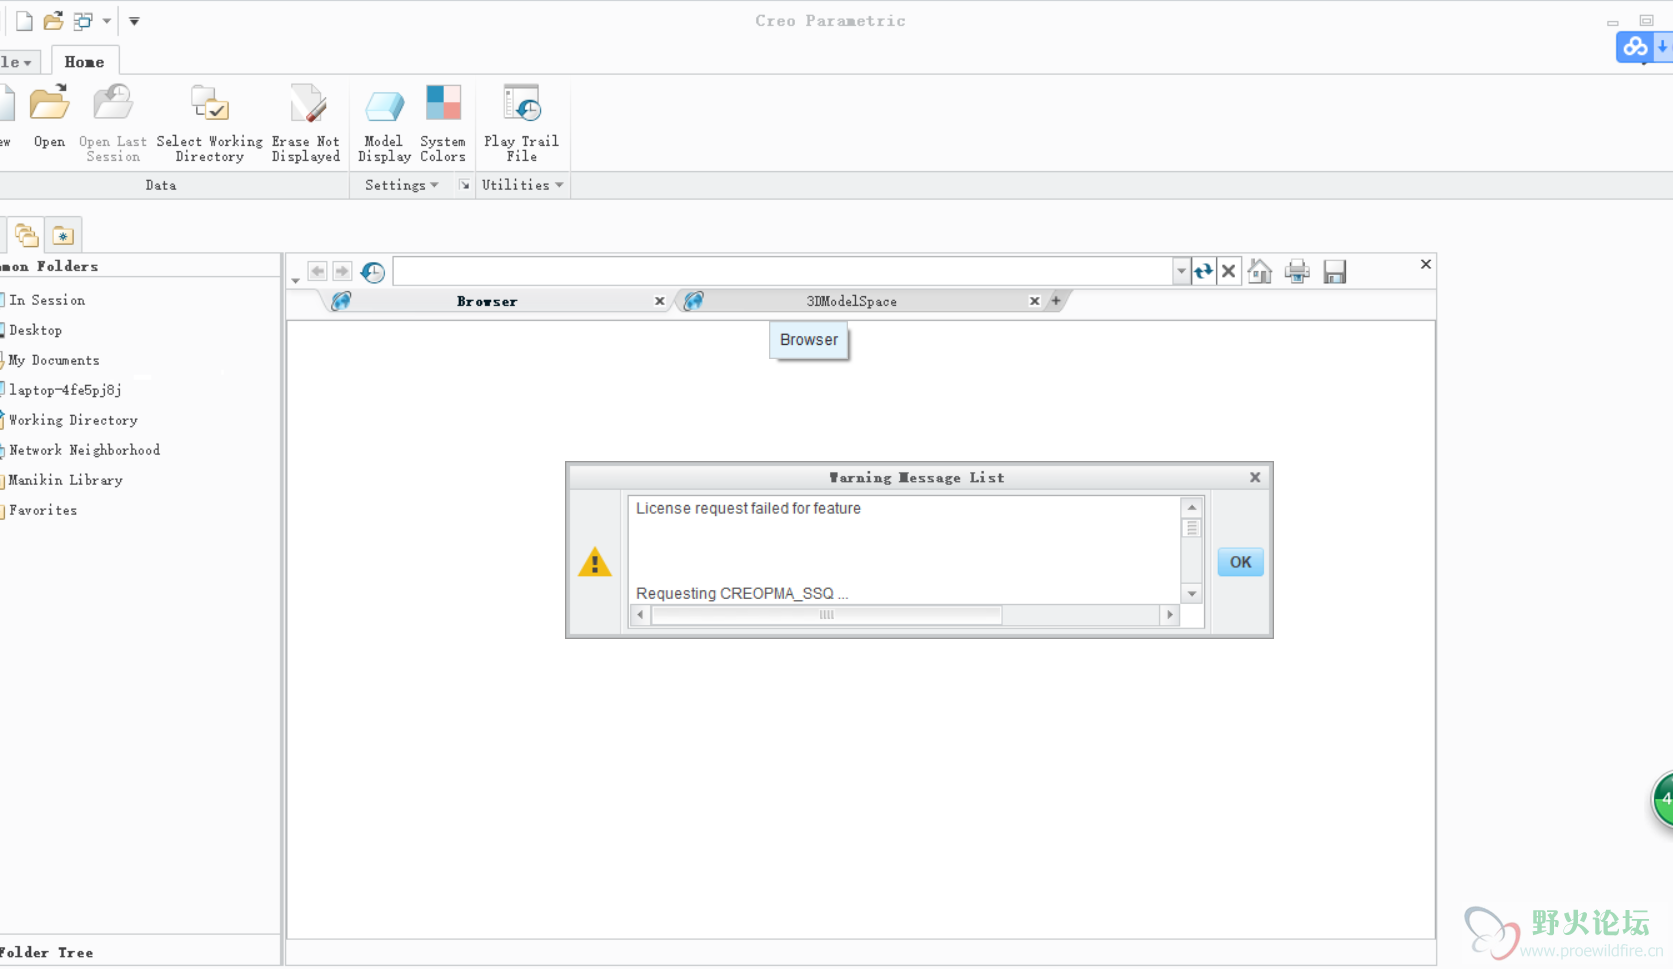Open the Desktop folder
The width and height of the screenshot is (1673, 969).
(35, 330)
